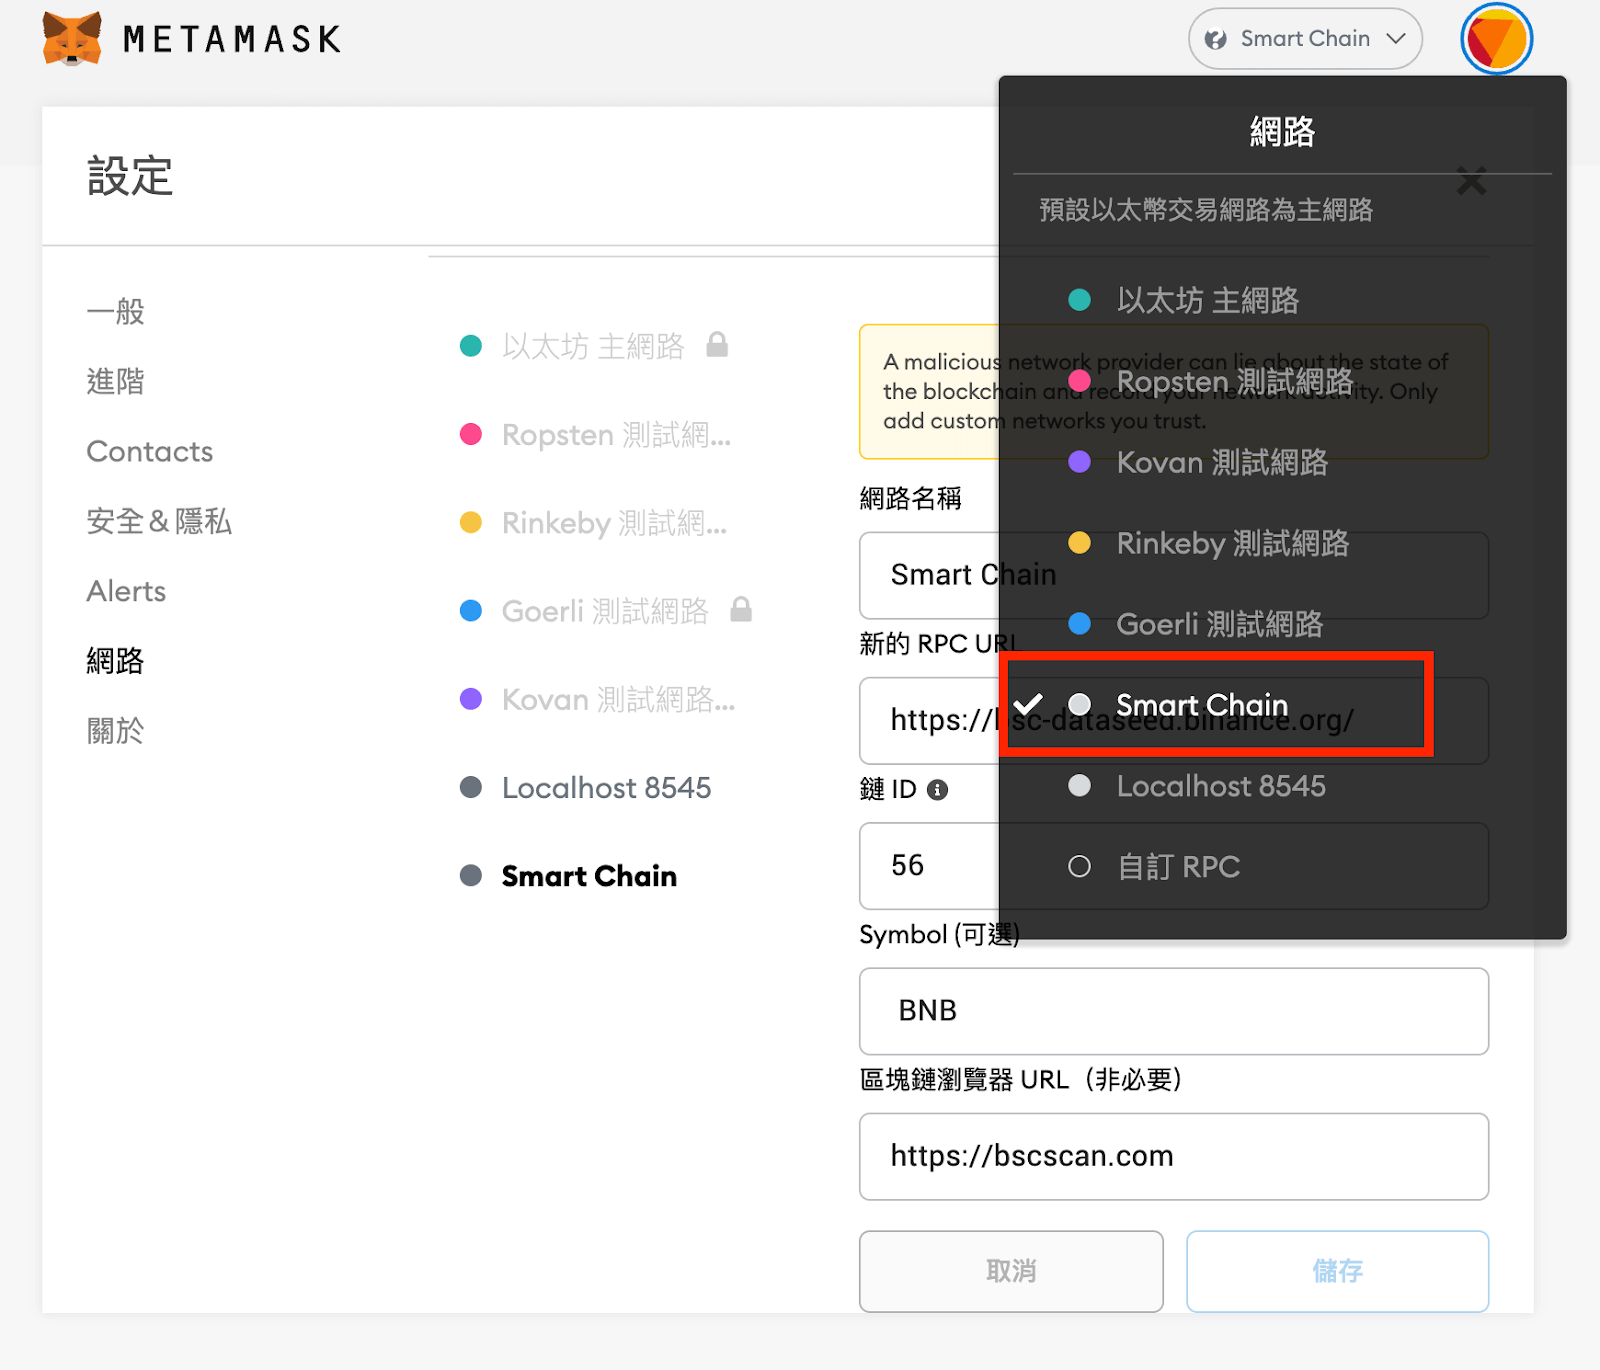Click the globe icon beside Smart Chain
Image resolution: width=1600 pixels, height=1370 pixels.
[1214, 38]
